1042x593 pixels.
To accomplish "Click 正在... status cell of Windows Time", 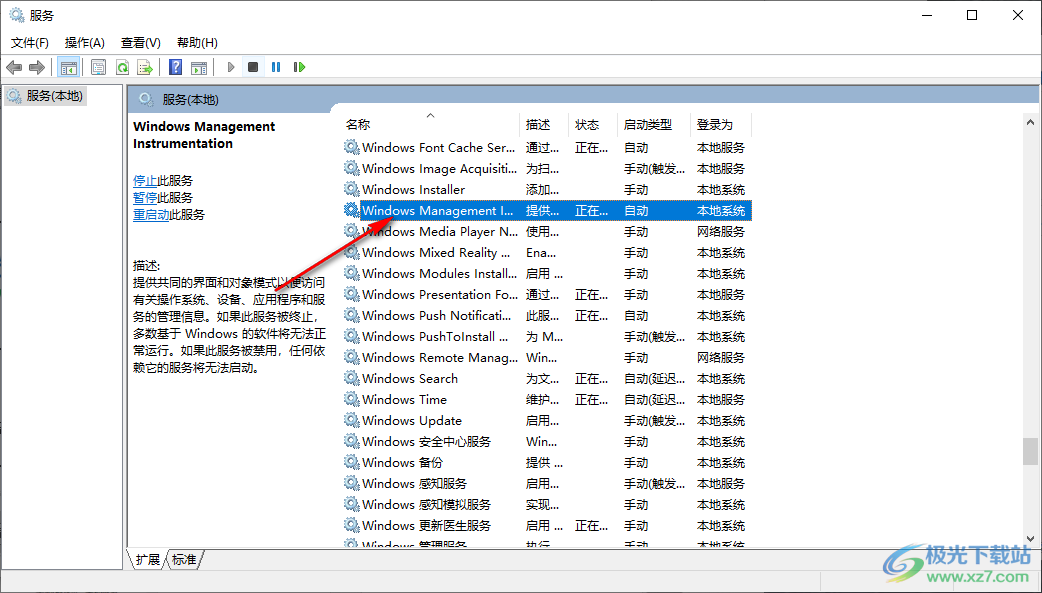I will (x=591, y=400).
